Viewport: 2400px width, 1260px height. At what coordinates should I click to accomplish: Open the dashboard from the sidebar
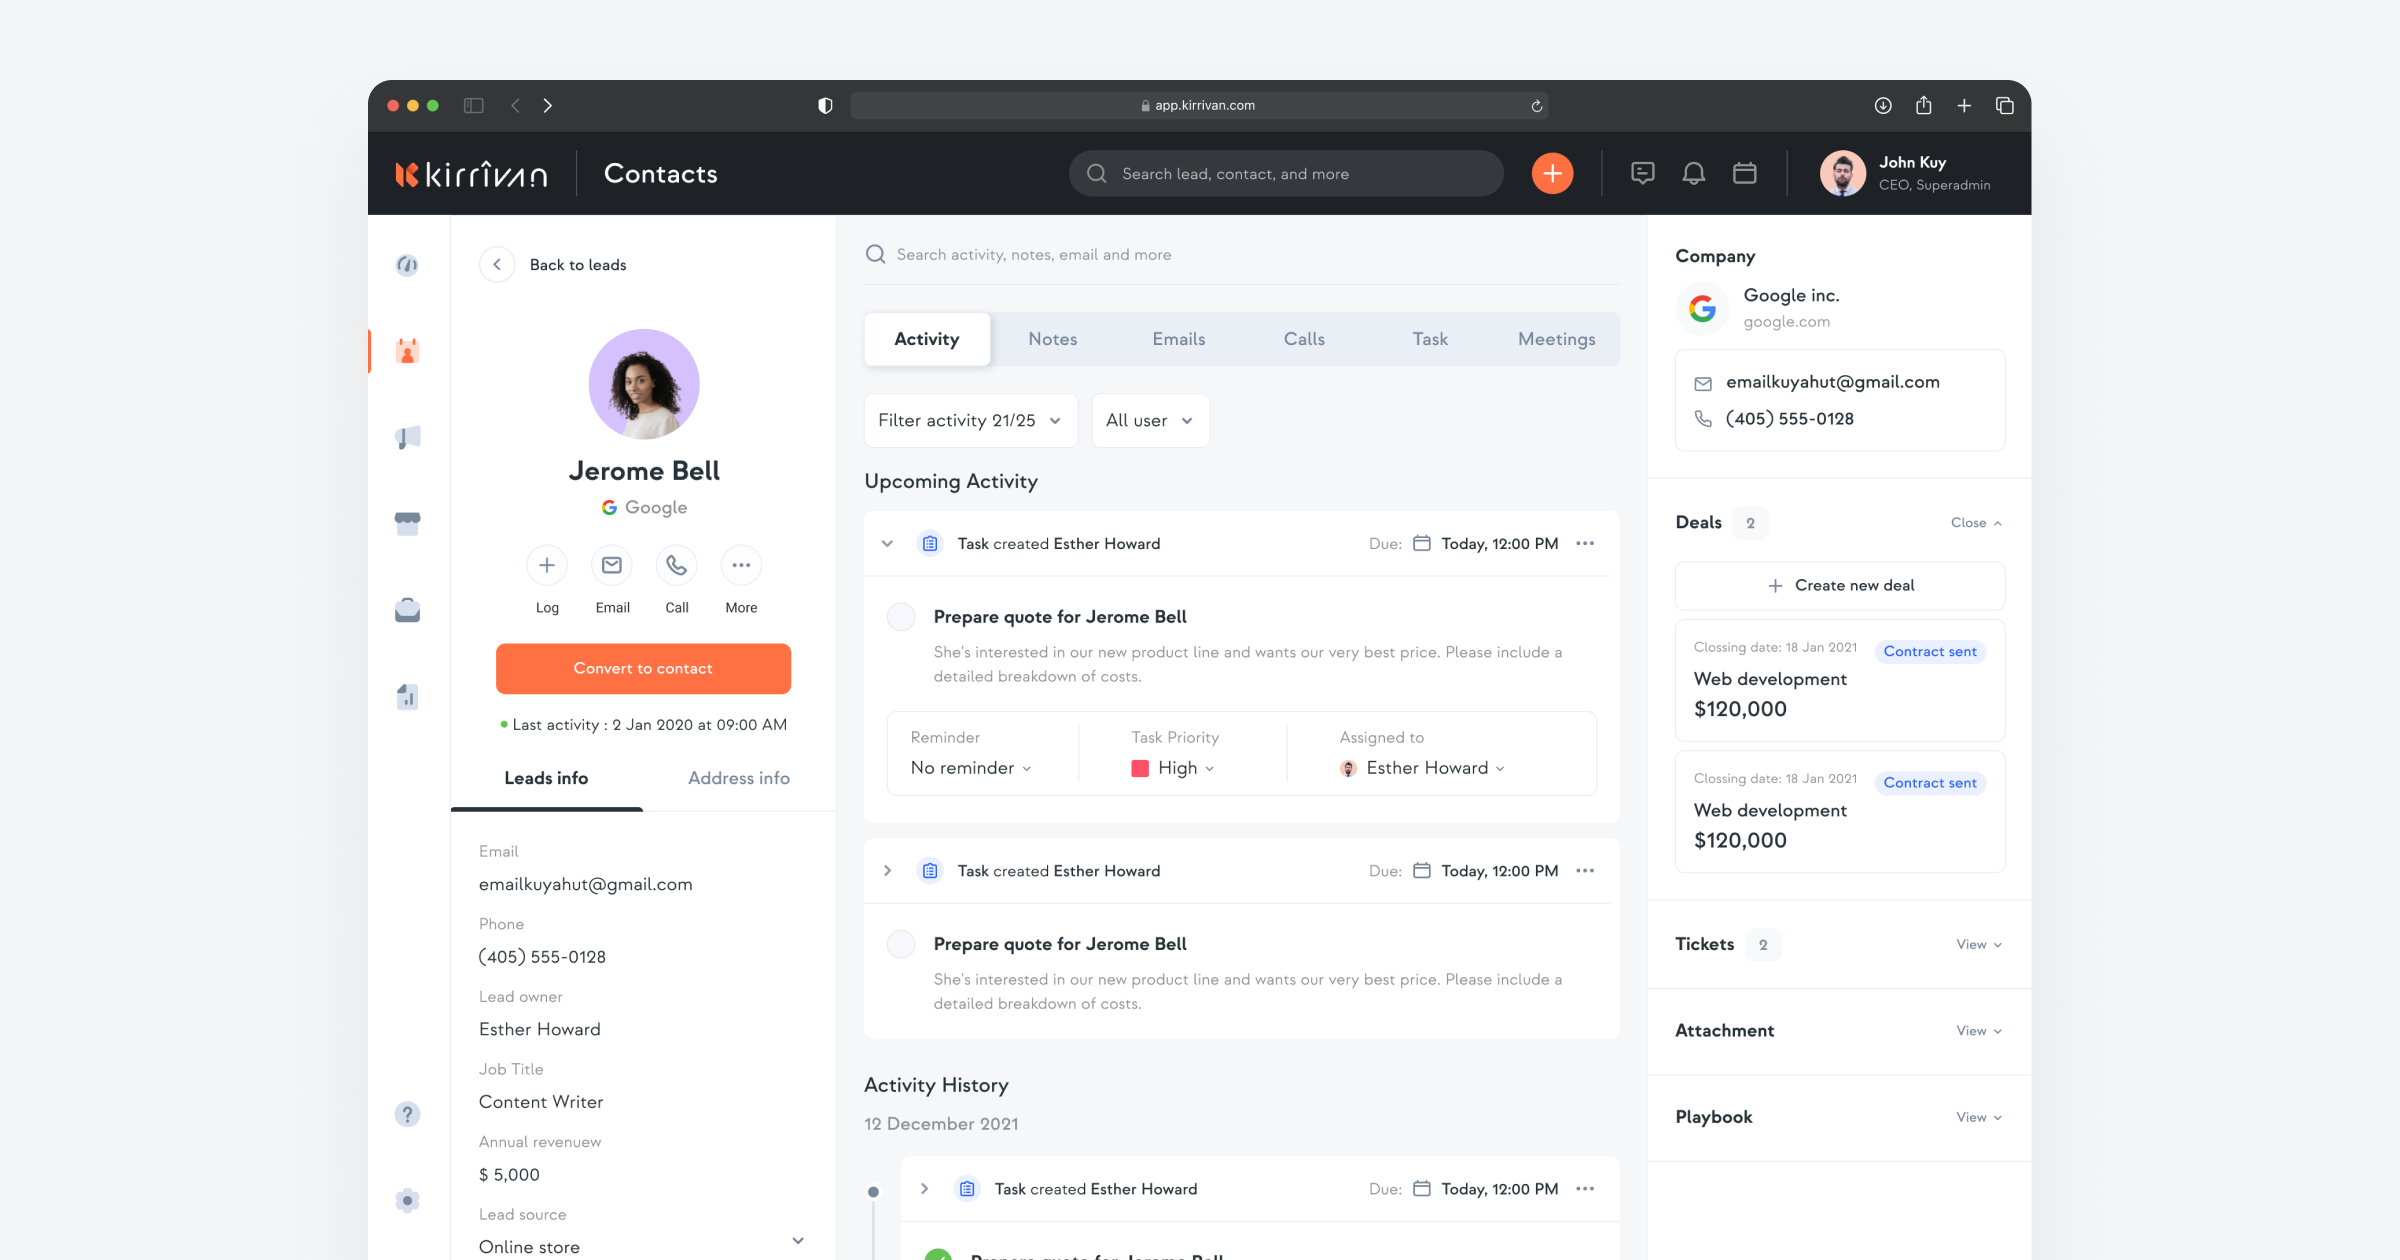[407, 265]
